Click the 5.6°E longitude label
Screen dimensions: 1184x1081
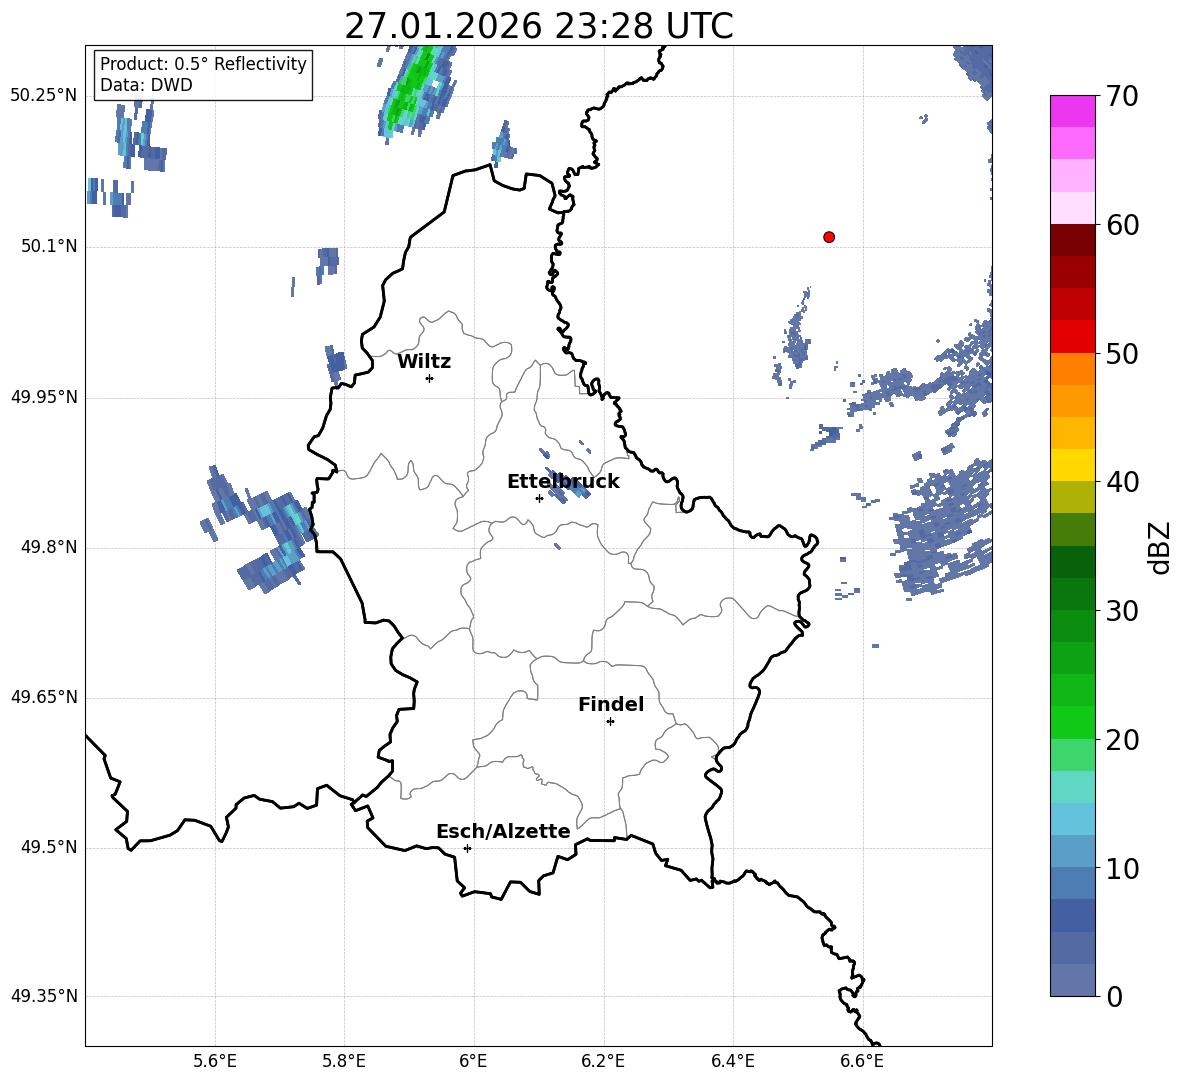click(215, 1061)
